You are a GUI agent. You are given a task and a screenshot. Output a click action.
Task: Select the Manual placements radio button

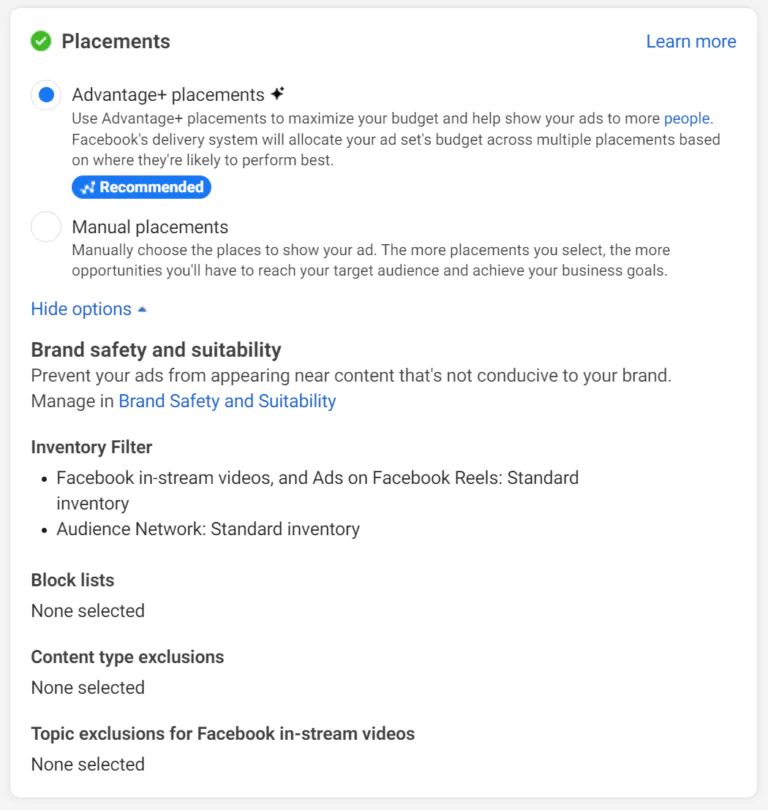[46, 227]
